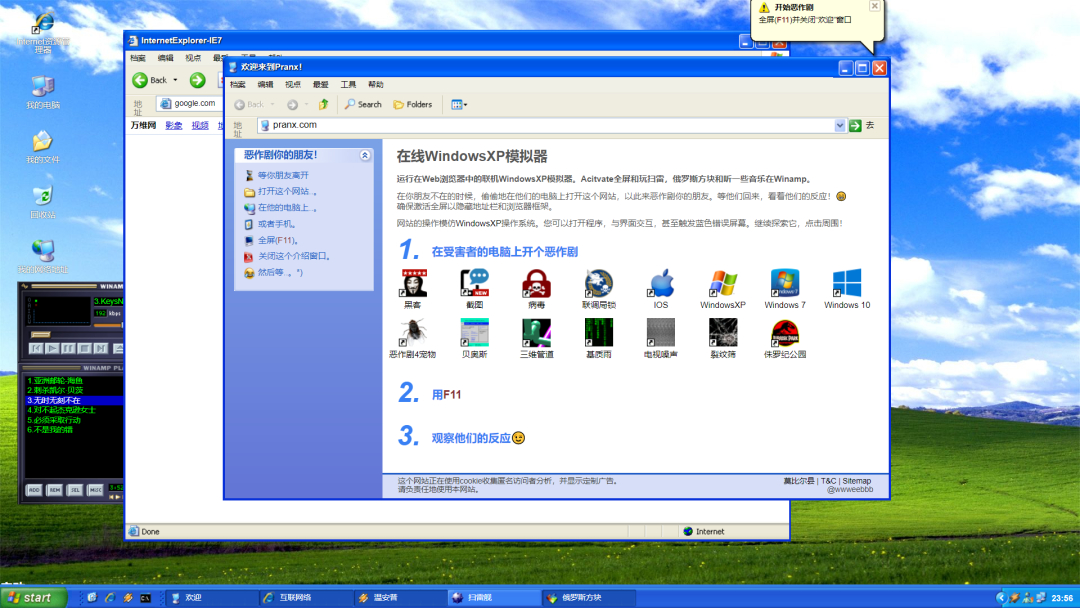Click the T&C footer link
The height and width of the screenshot is (608, 1080).
click(829, 481)
